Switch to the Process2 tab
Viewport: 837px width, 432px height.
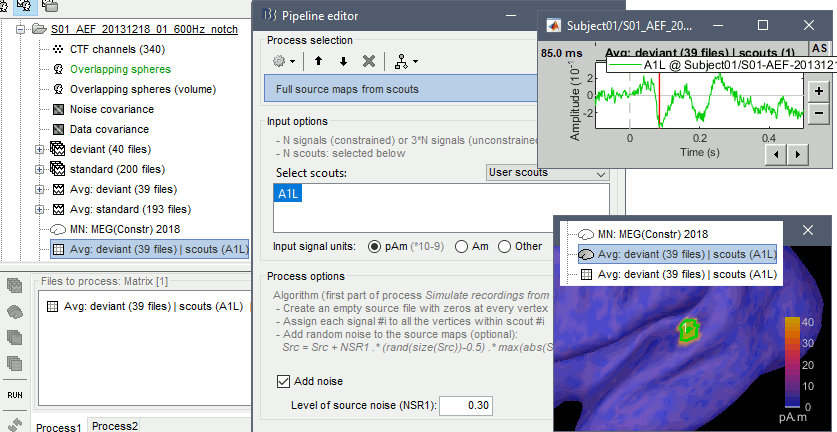point(115,426)
